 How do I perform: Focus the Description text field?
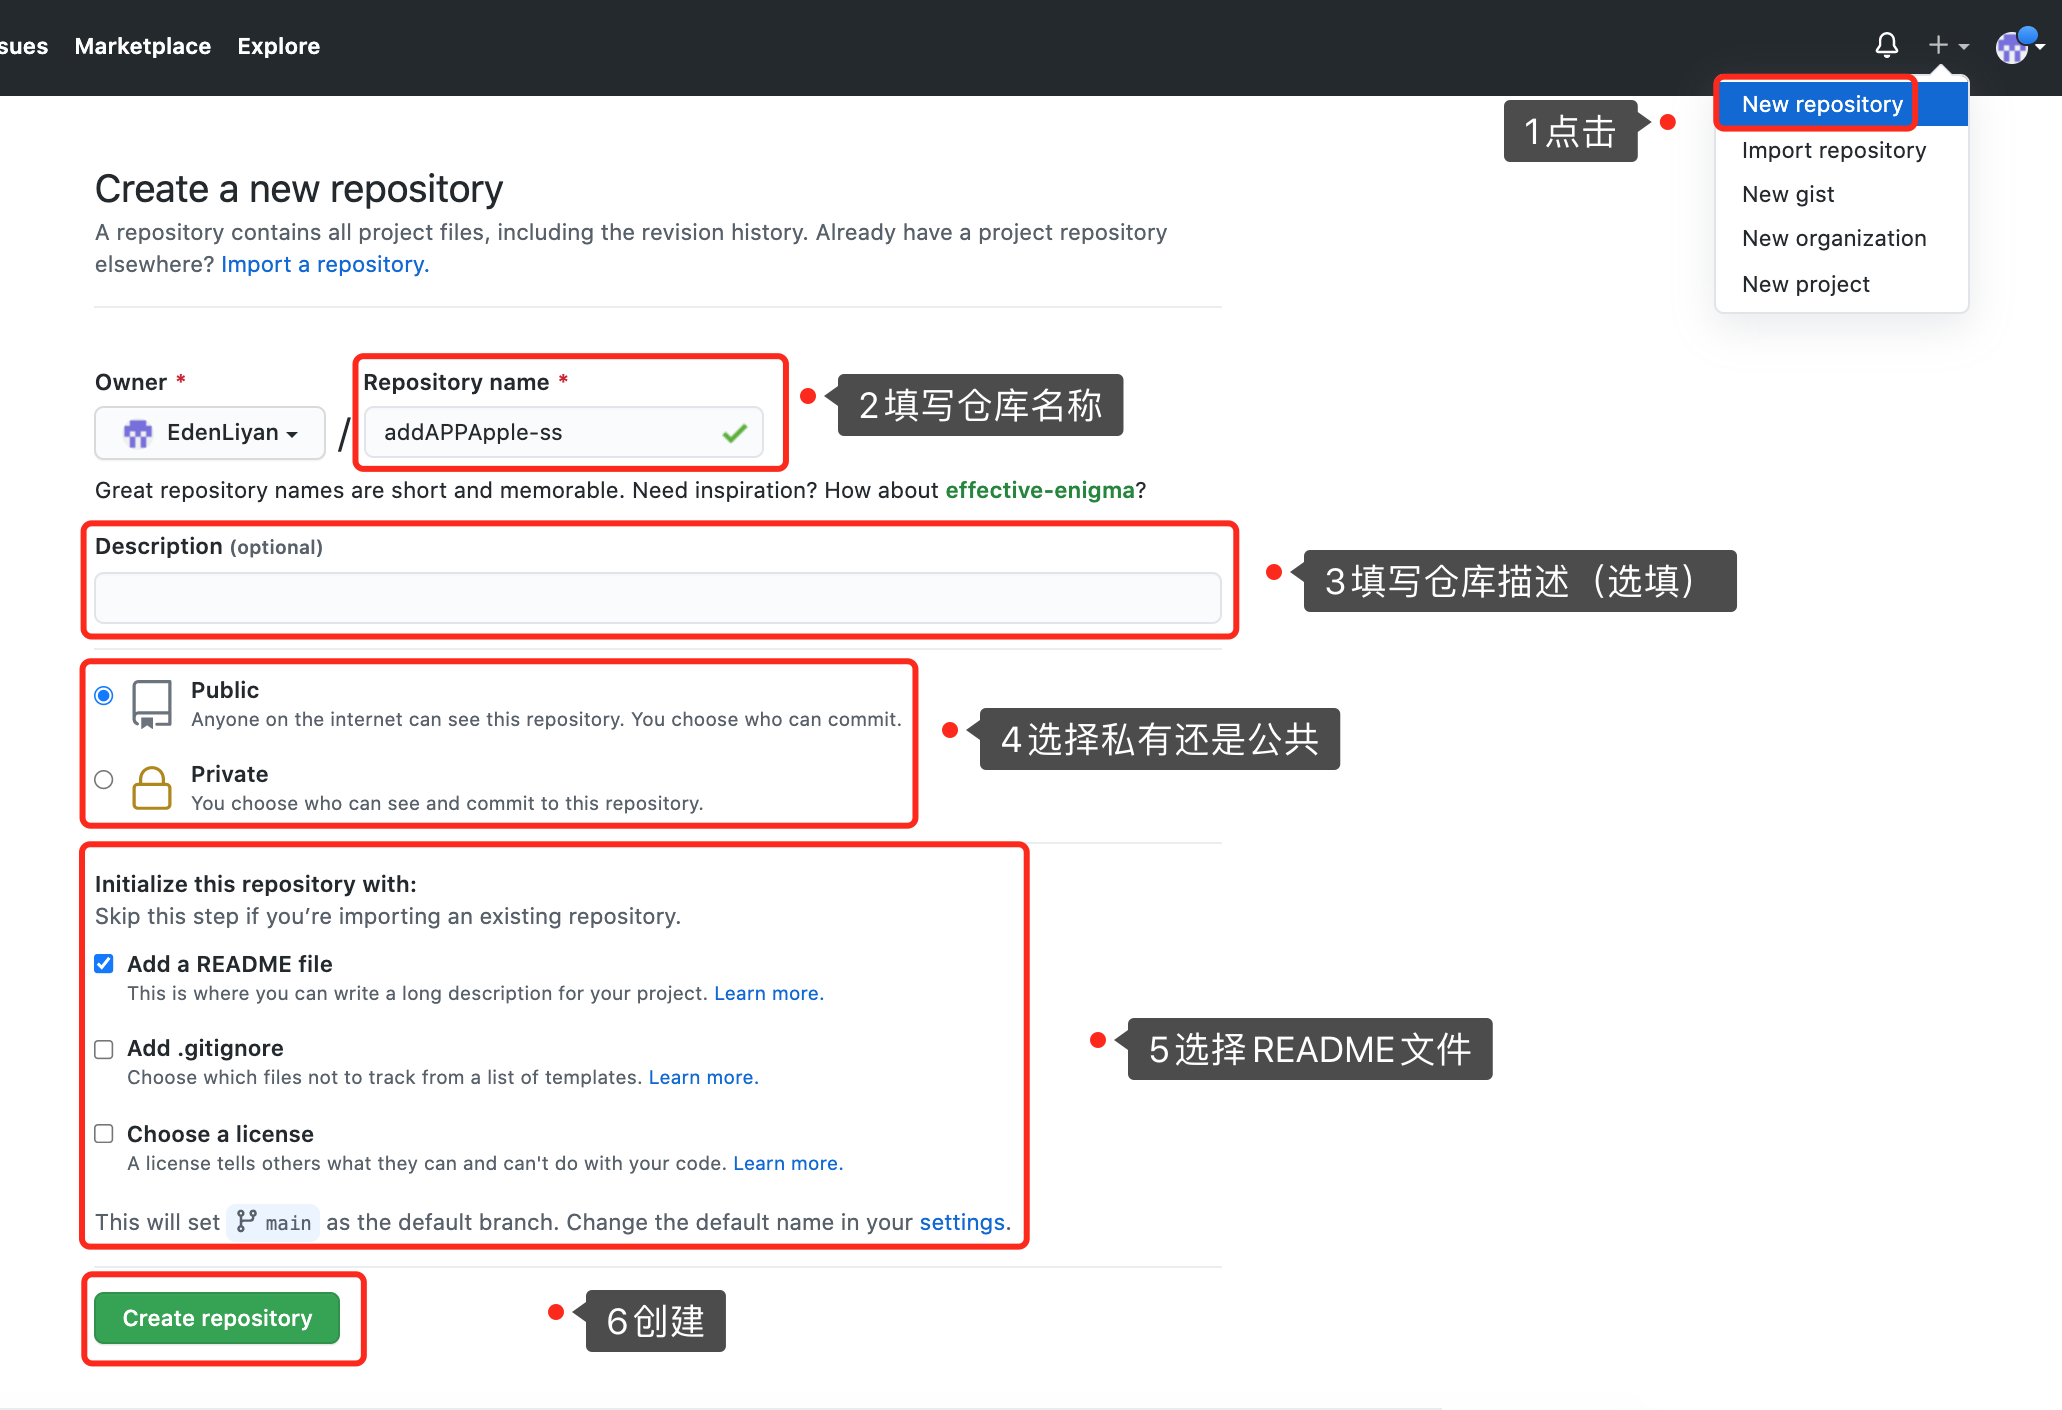[658, 598]
